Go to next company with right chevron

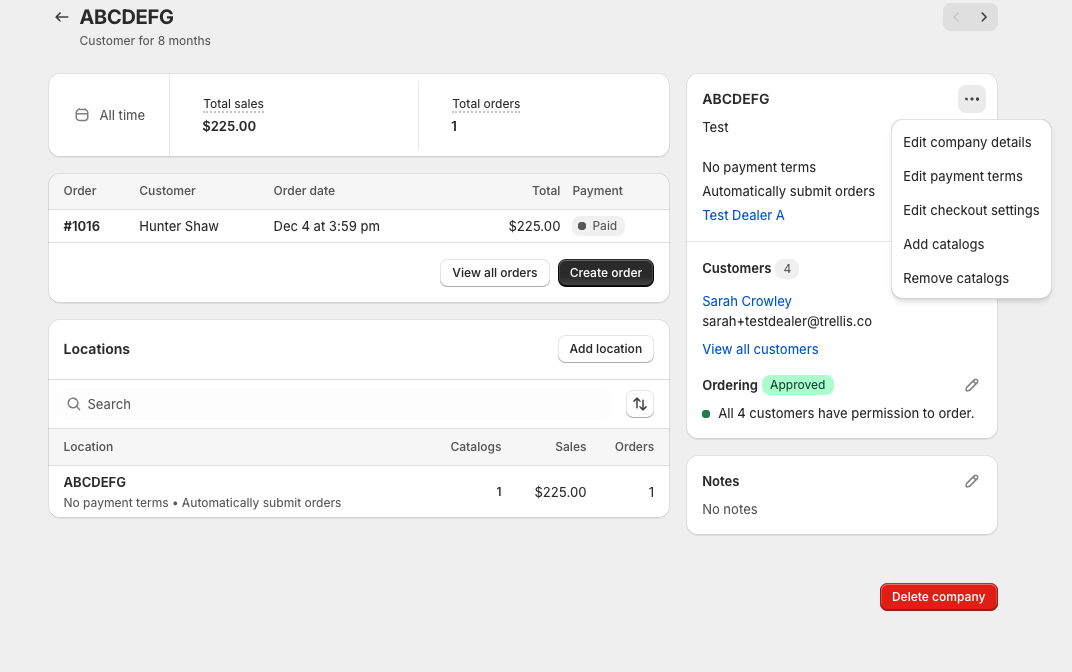[984, 17]
